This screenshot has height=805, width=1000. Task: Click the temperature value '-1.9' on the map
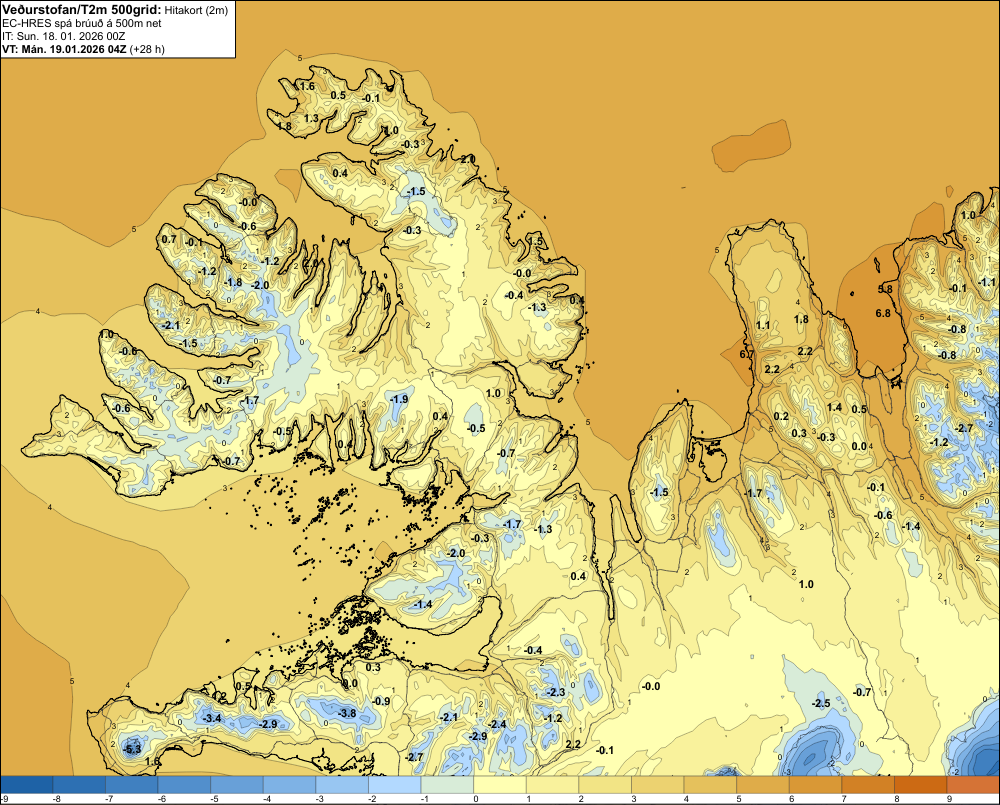tap(399, 399)
